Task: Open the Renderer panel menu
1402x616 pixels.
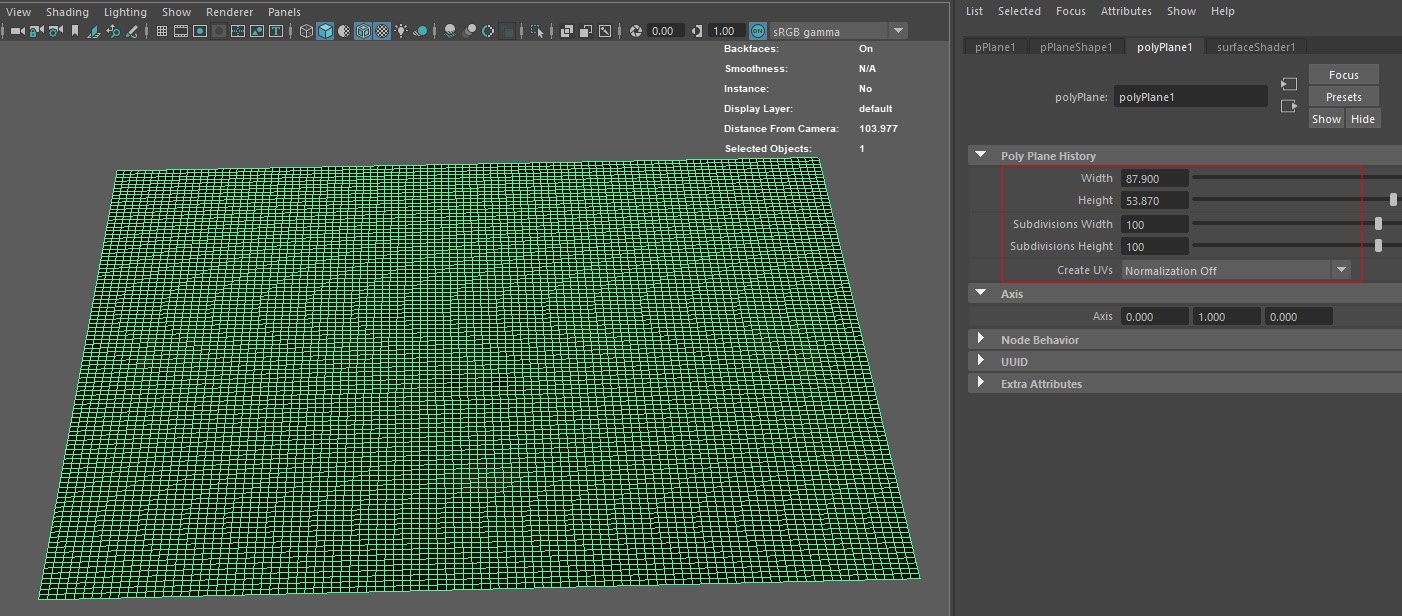Action: coord(229,12)
